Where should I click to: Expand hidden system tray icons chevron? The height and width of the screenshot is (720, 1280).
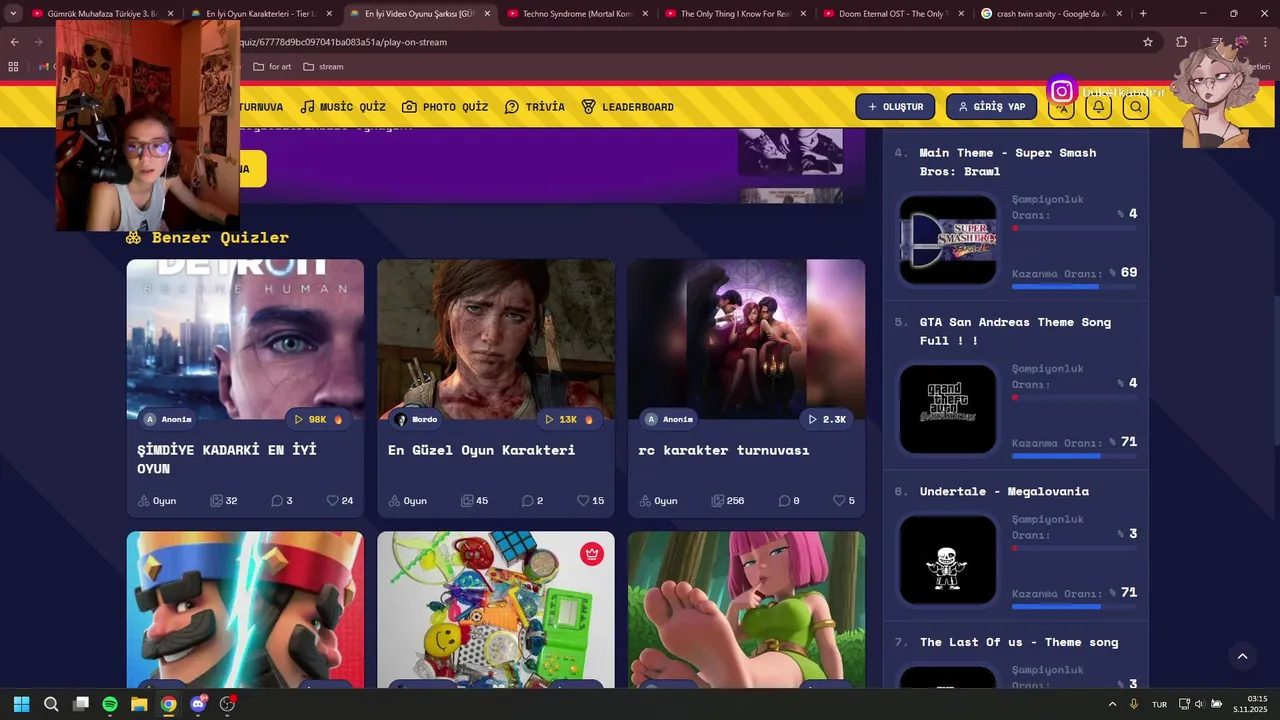[1112, 704]
